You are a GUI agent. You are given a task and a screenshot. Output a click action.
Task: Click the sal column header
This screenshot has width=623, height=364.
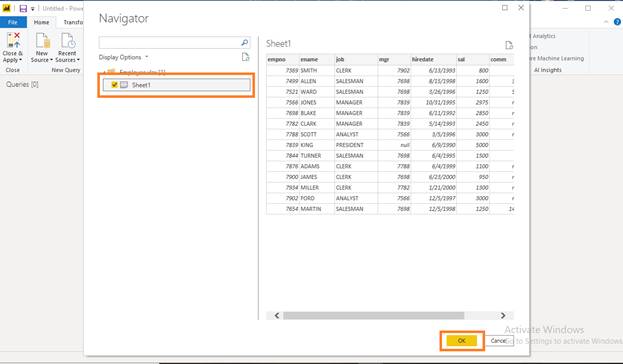pyautogui.click(x=473, y=59)
